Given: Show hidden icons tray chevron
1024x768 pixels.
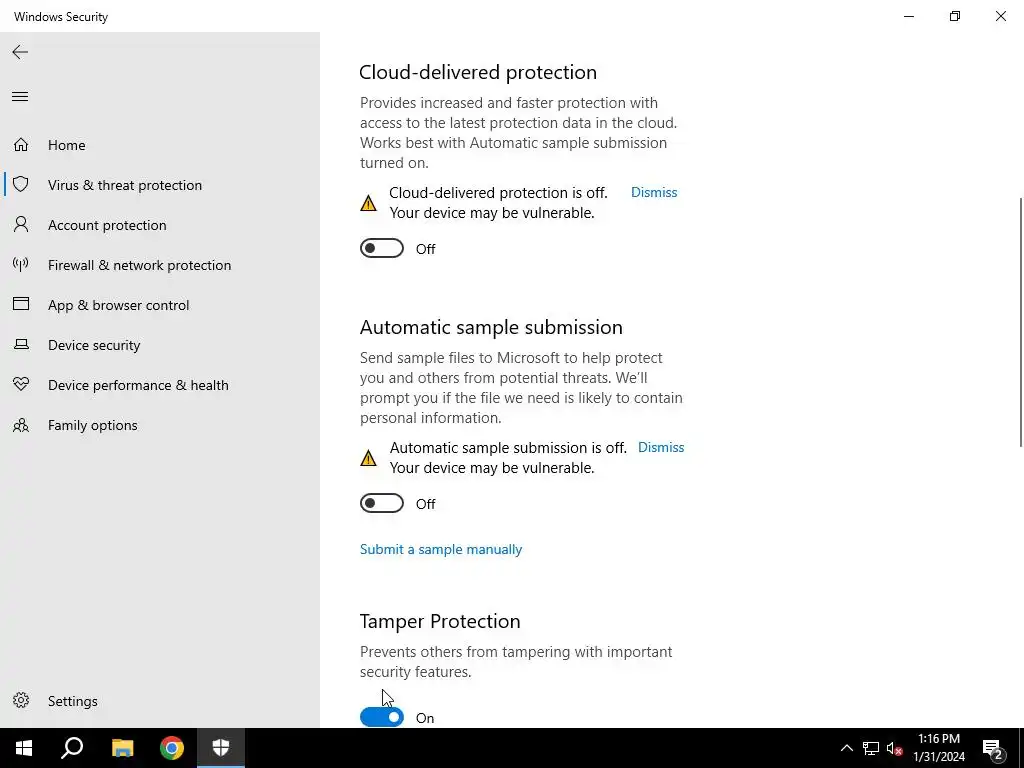Looking at the screenshot, I should point(846,748).
